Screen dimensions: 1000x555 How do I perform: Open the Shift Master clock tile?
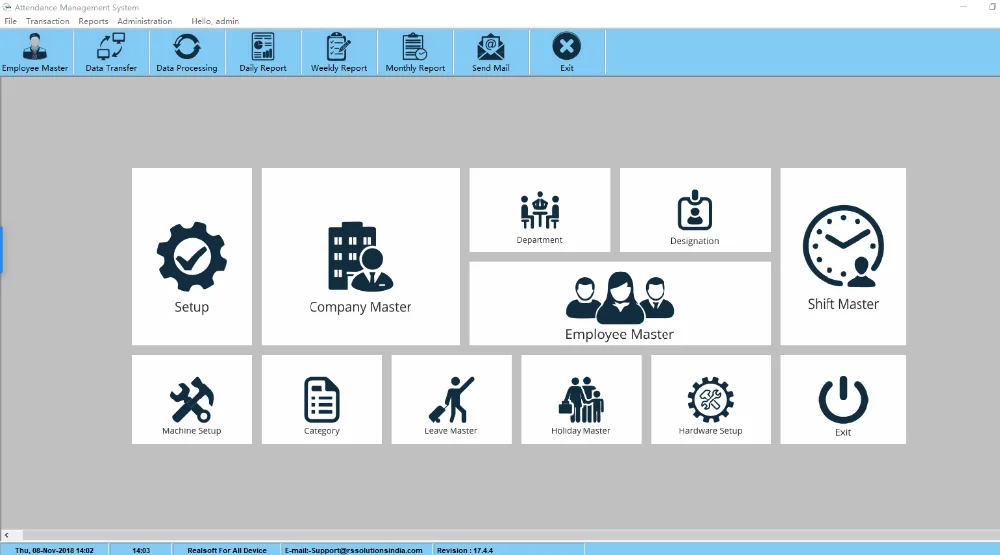tap(843, 257)
